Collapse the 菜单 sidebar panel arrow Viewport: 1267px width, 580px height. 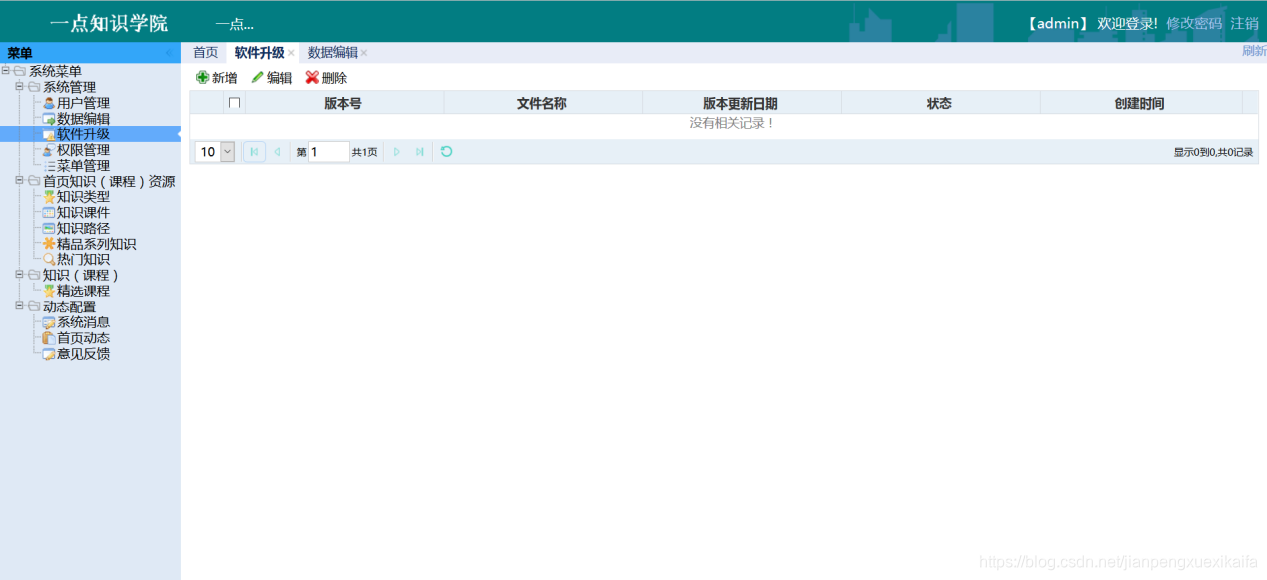[169, 53]
